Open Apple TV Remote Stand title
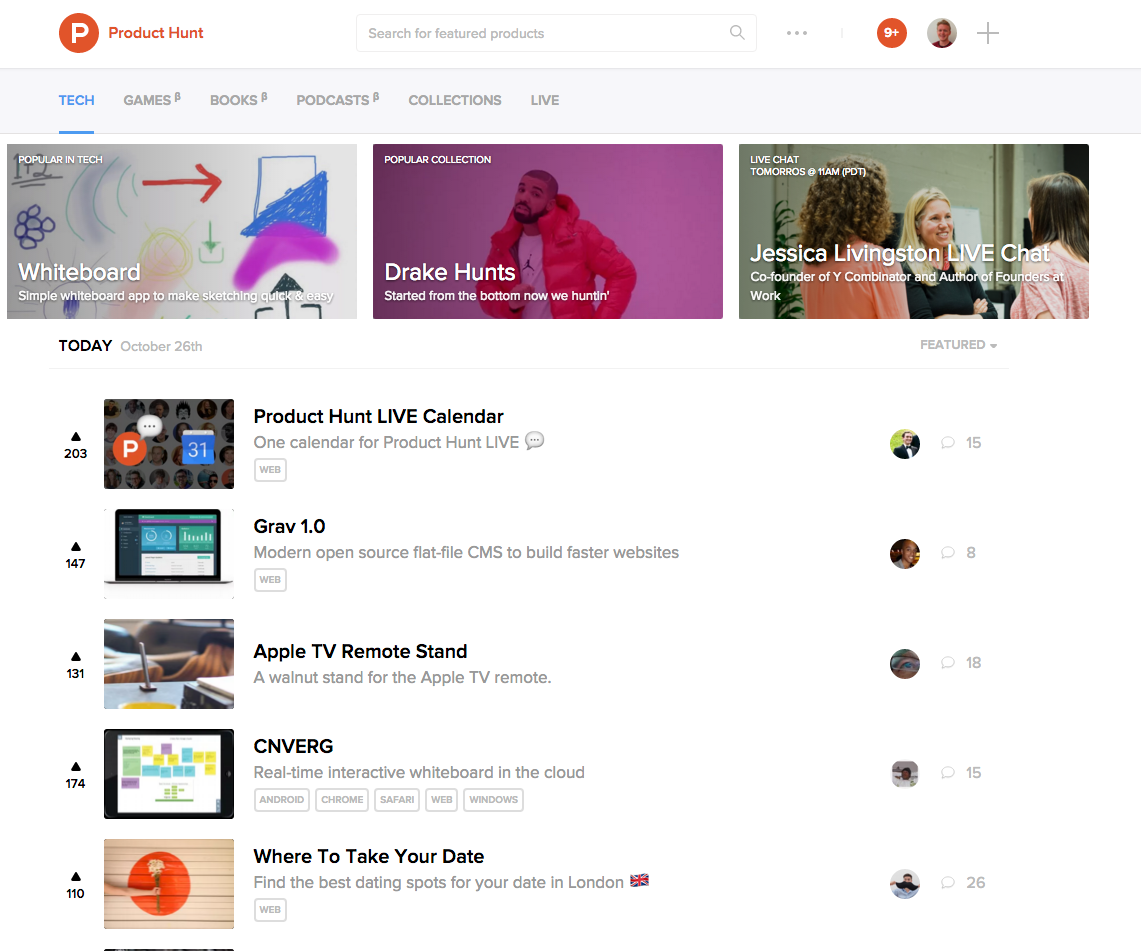Viewport: 1141px width, 951px height. pyautogui.click(x=360, y=651)
